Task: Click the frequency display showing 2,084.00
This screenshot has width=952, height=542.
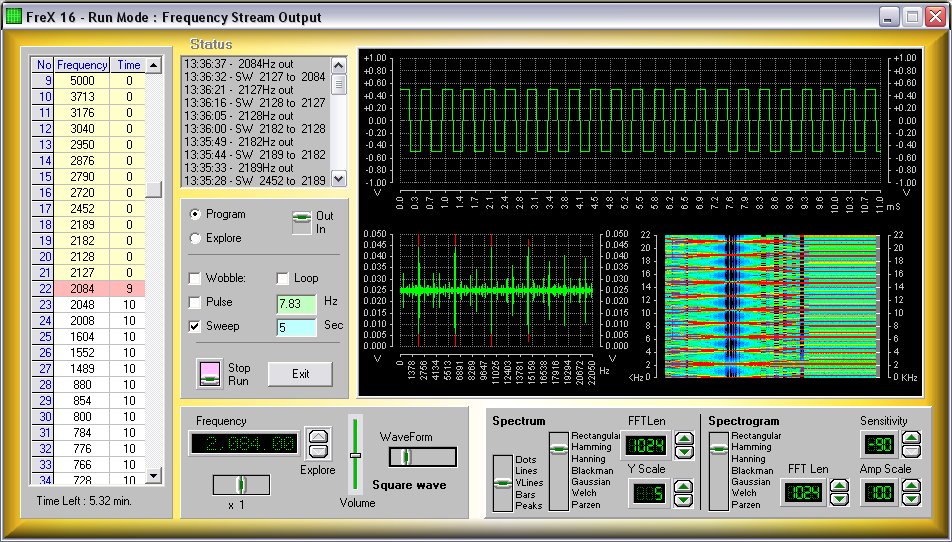Action: pos(245,444)
